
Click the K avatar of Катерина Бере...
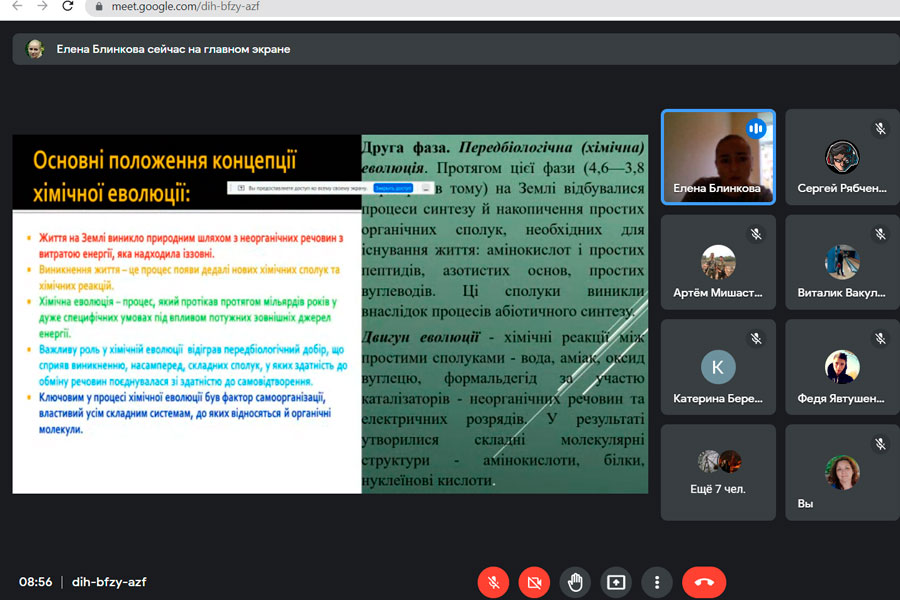718,367
